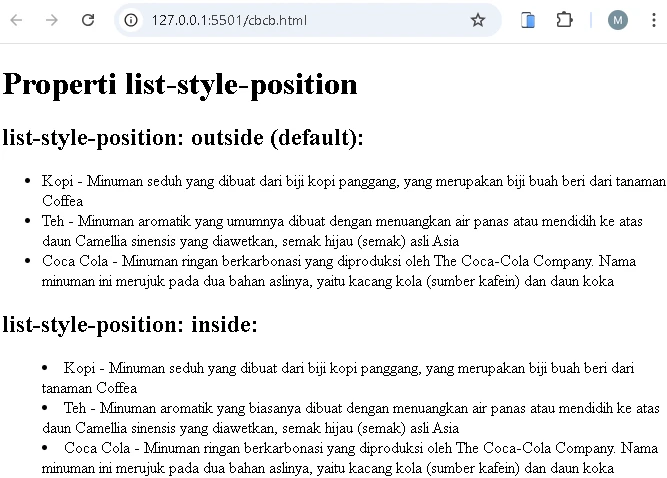Click the outside list Kopi item text
The image size is (667, 478).
pyautogui.click(x=354, y=191)
